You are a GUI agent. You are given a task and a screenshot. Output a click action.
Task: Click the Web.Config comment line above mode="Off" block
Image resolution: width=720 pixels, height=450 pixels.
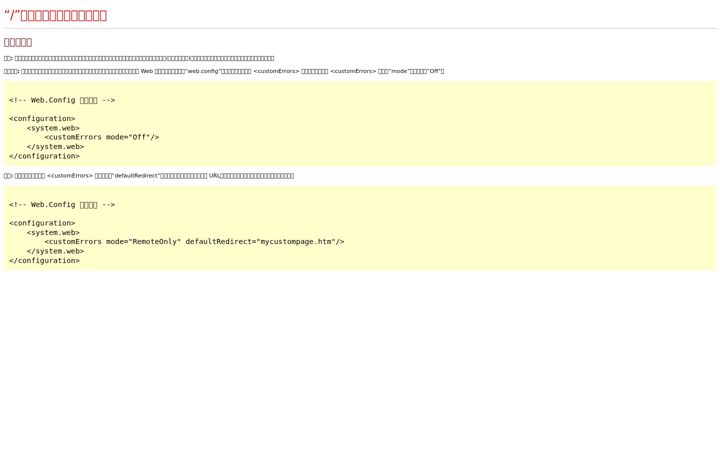[62, 100]
